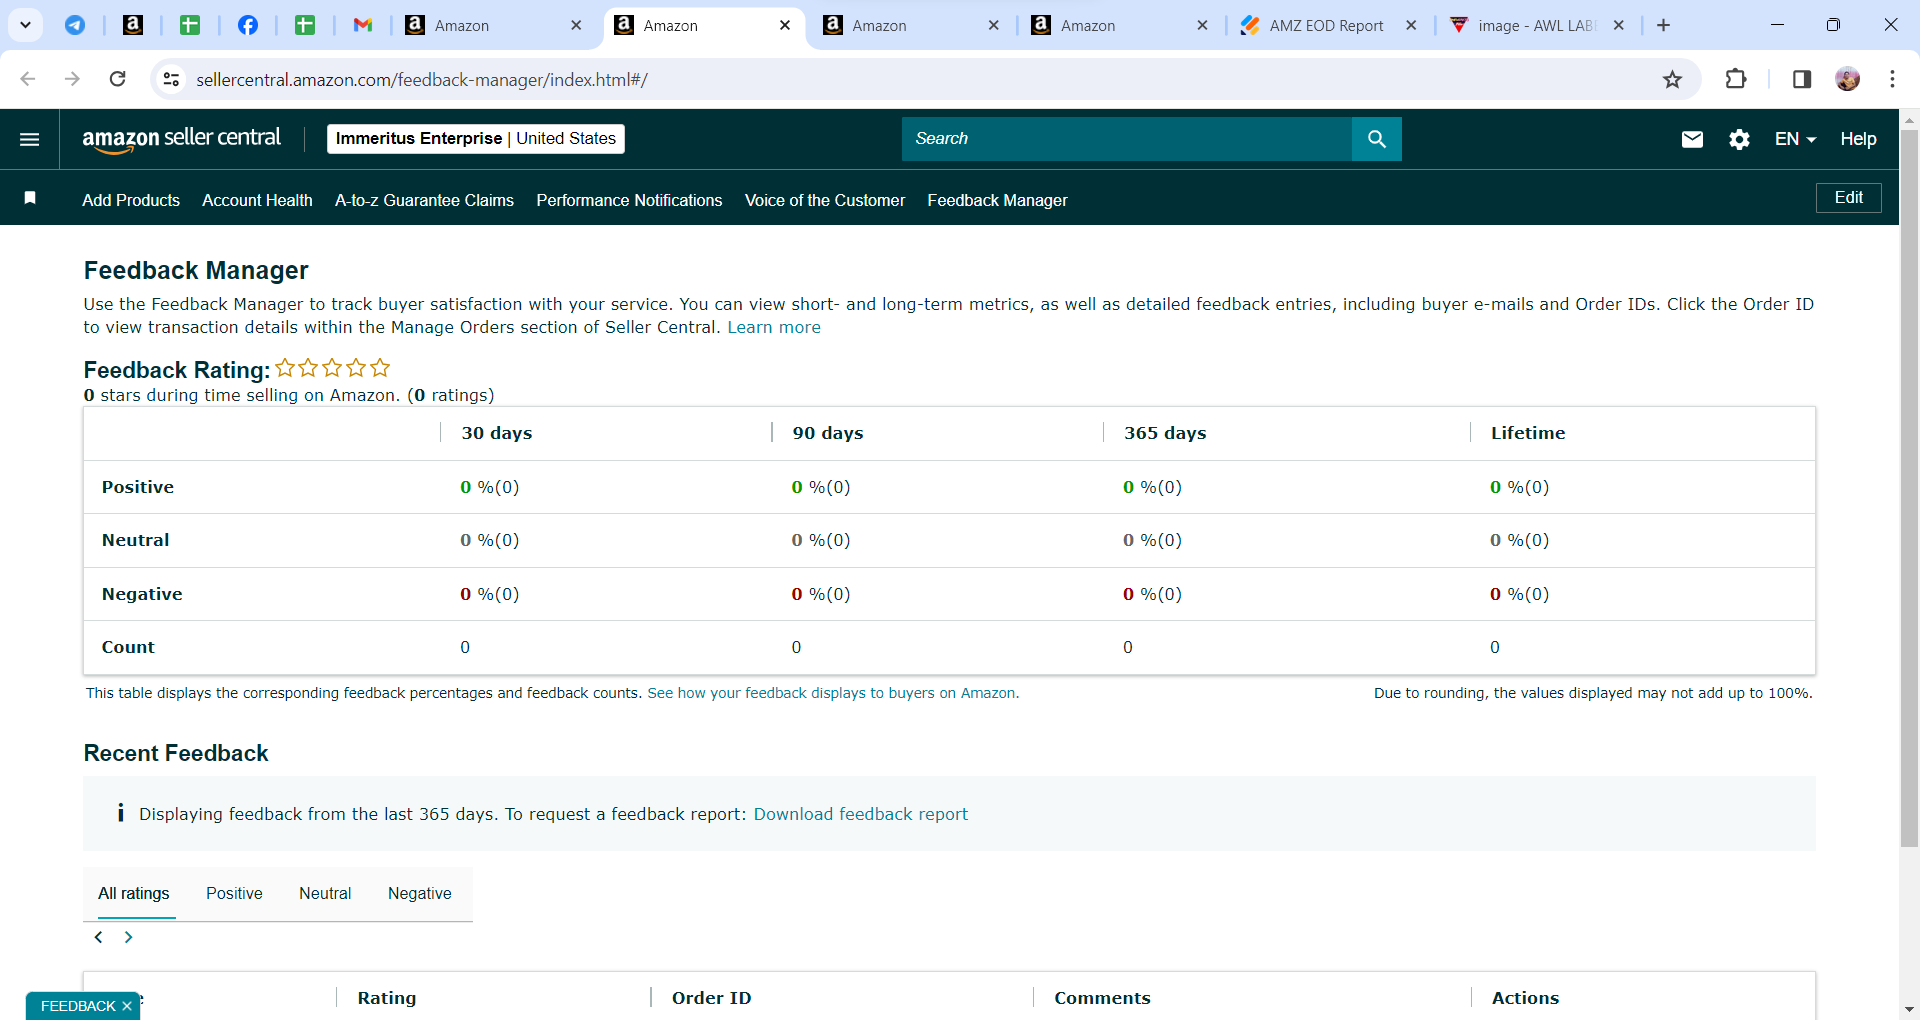Open the messages envelope icon
1920x1020 pixels.
click(x=1692, y=139)
